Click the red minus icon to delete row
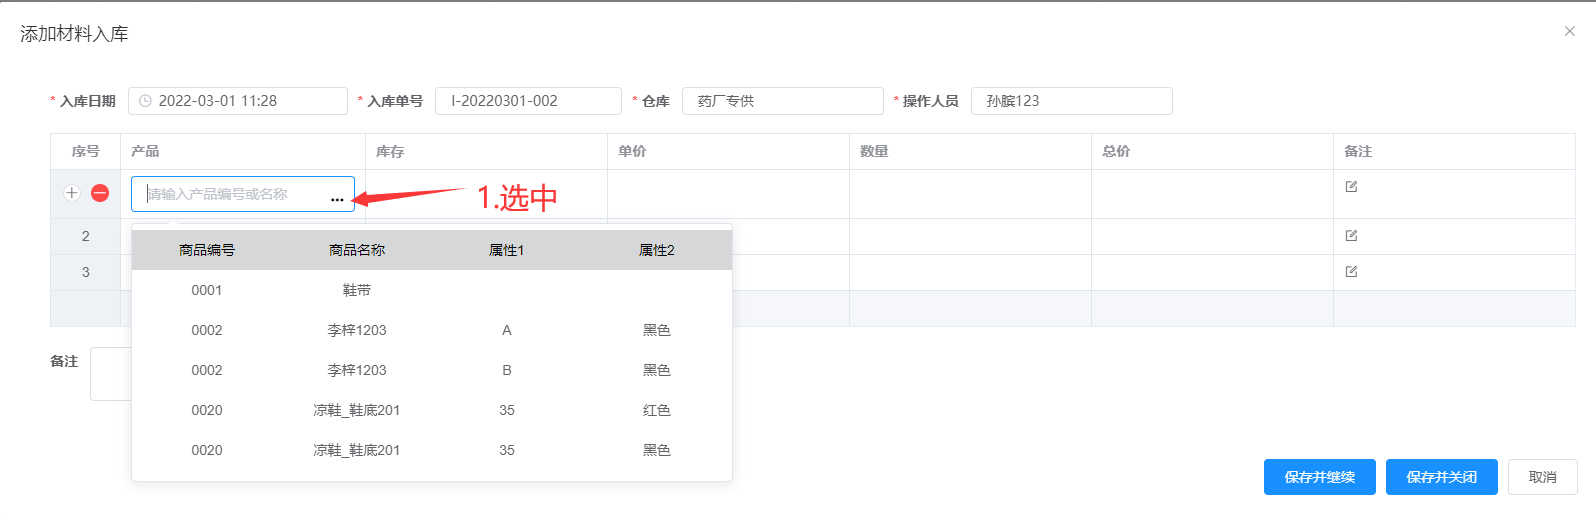 [x=100, y=193]
